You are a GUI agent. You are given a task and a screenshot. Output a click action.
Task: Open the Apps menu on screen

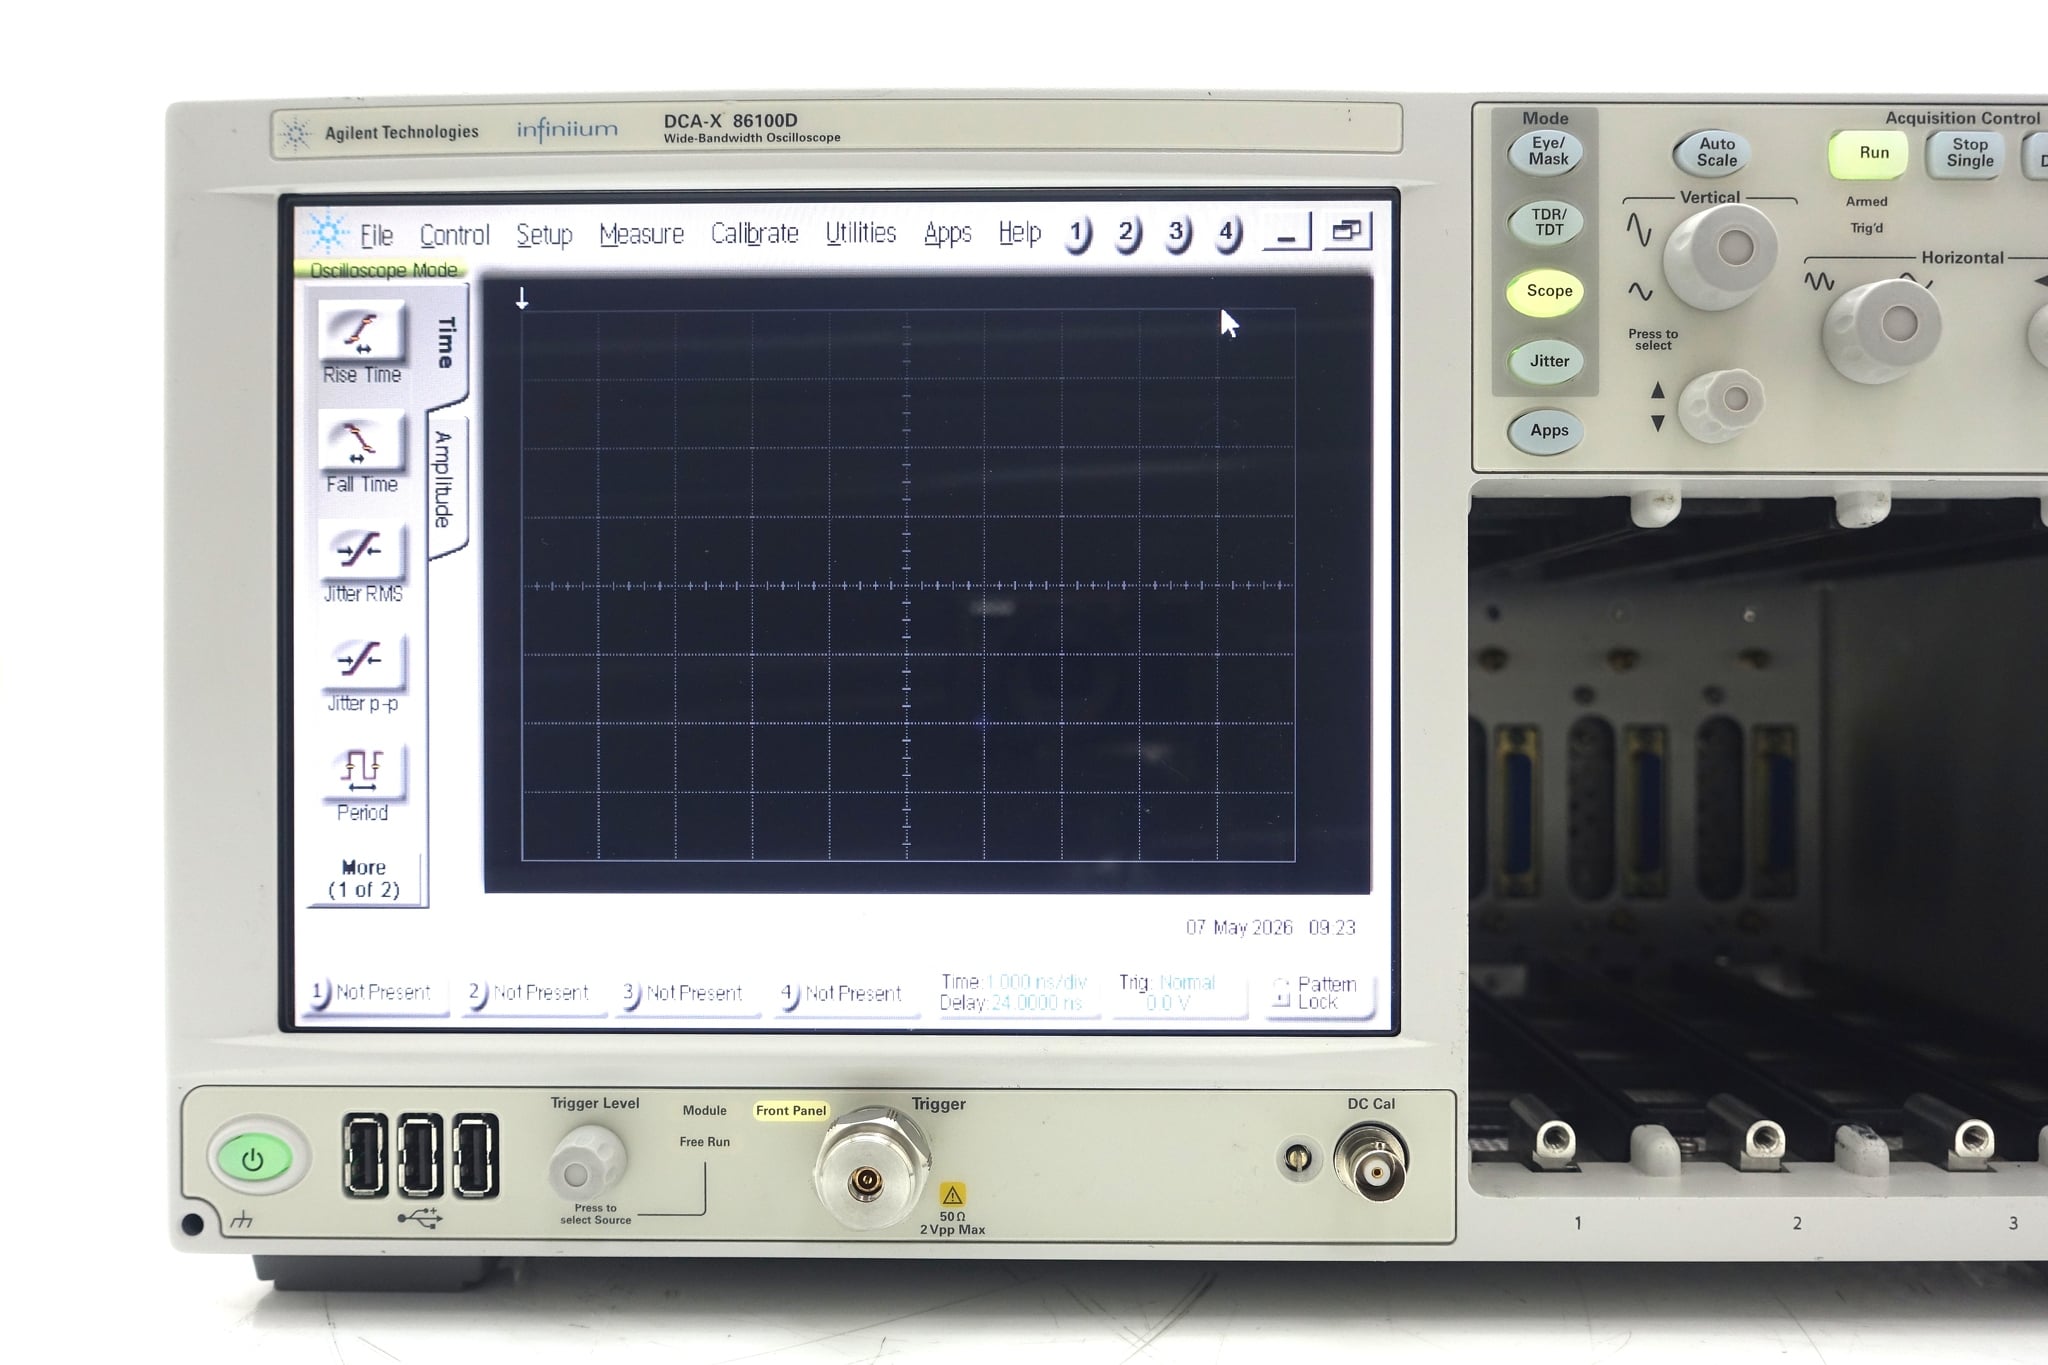947,233
